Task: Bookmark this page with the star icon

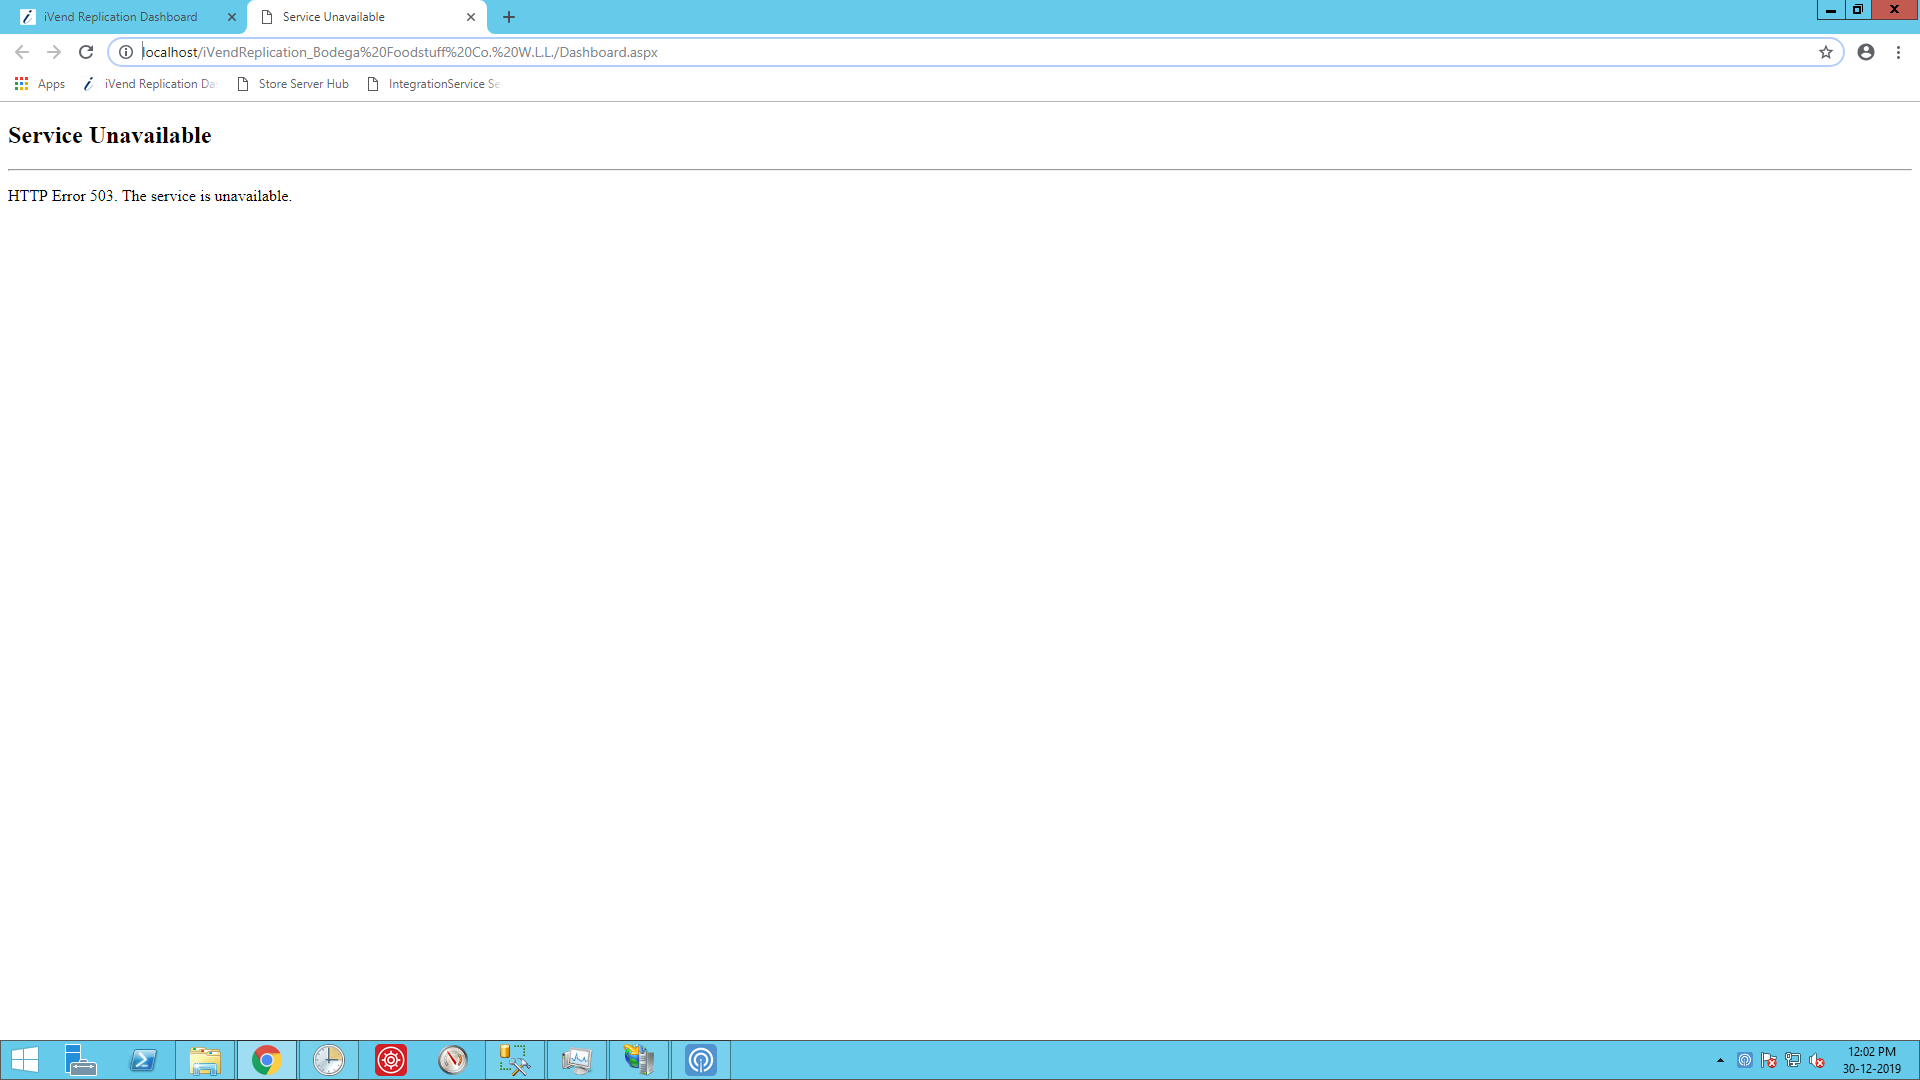Action: pyautogui.click(x=1825, y=52)
